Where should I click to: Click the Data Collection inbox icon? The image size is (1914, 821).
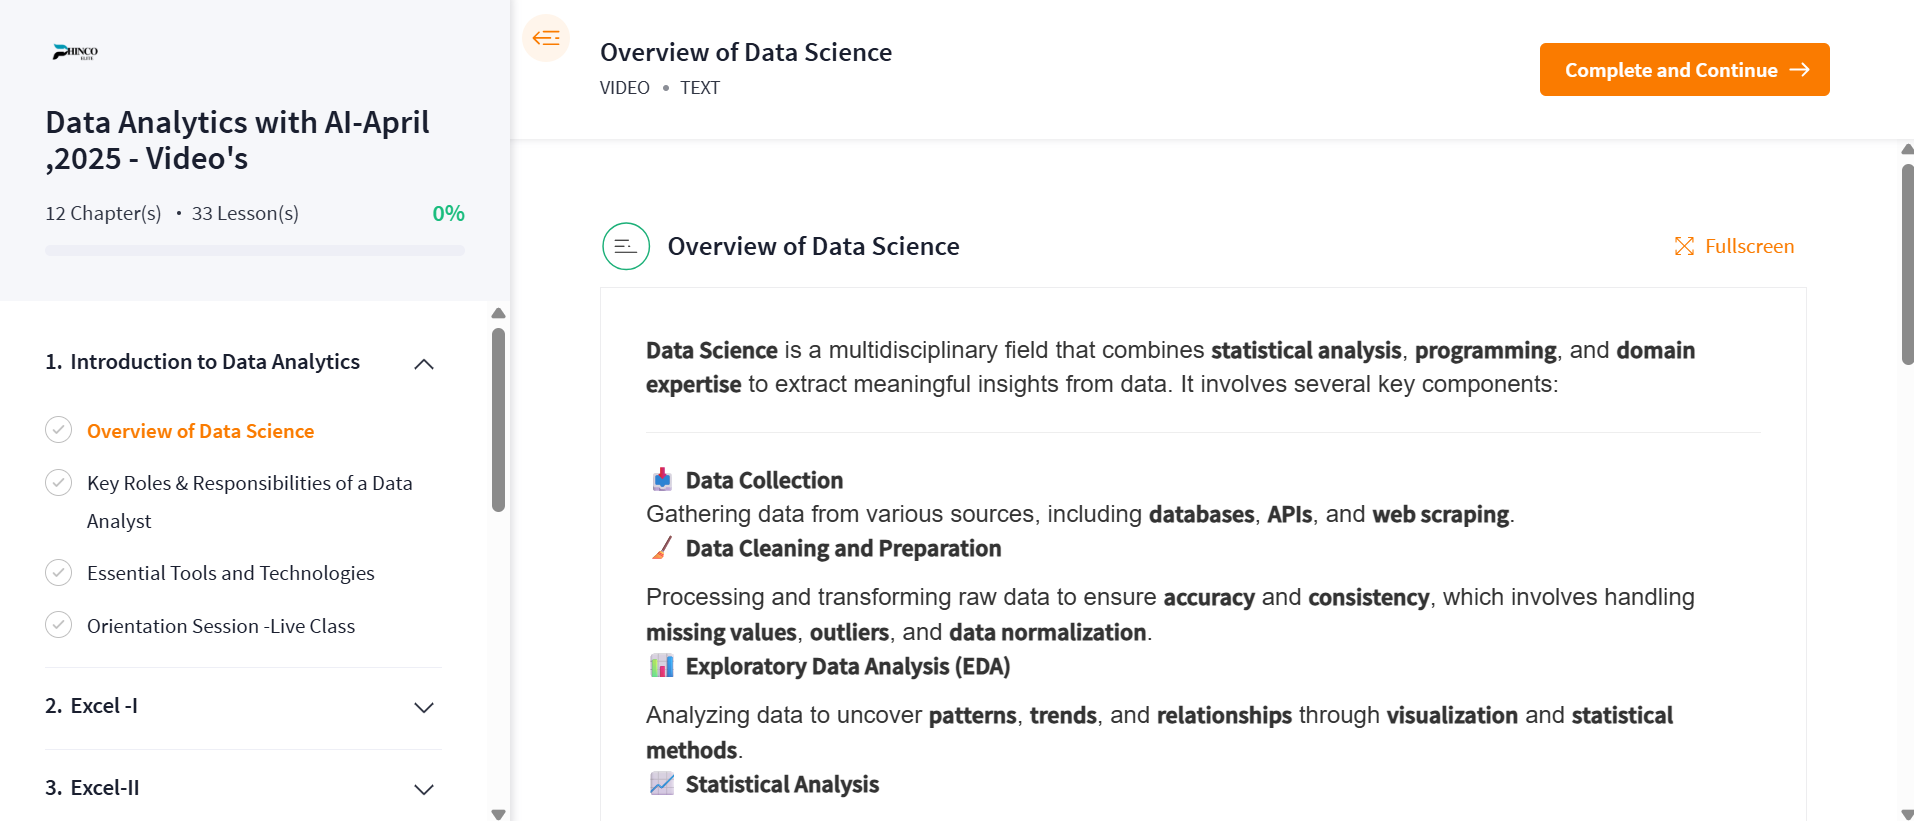coord(662,480)
